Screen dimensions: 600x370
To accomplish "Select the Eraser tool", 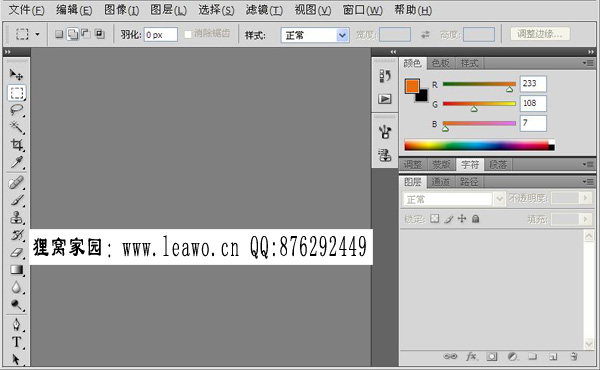I will pyautogui.click(x=16, y=253).
